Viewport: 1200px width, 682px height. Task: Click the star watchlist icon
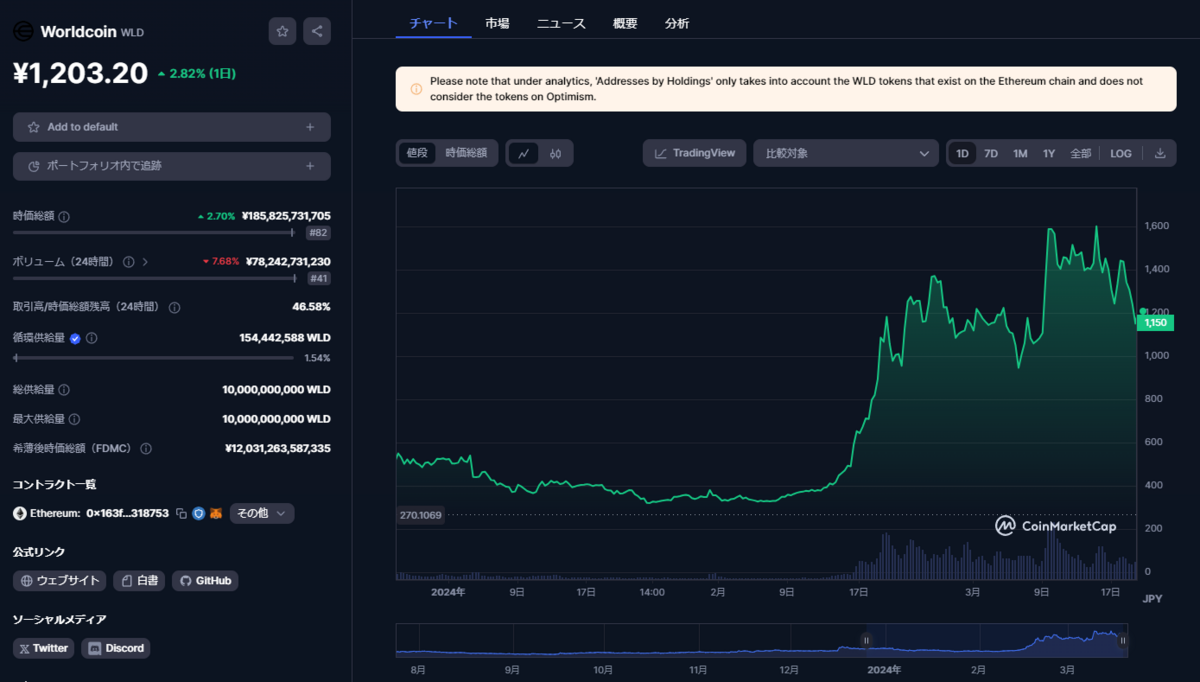coord(282,31)
